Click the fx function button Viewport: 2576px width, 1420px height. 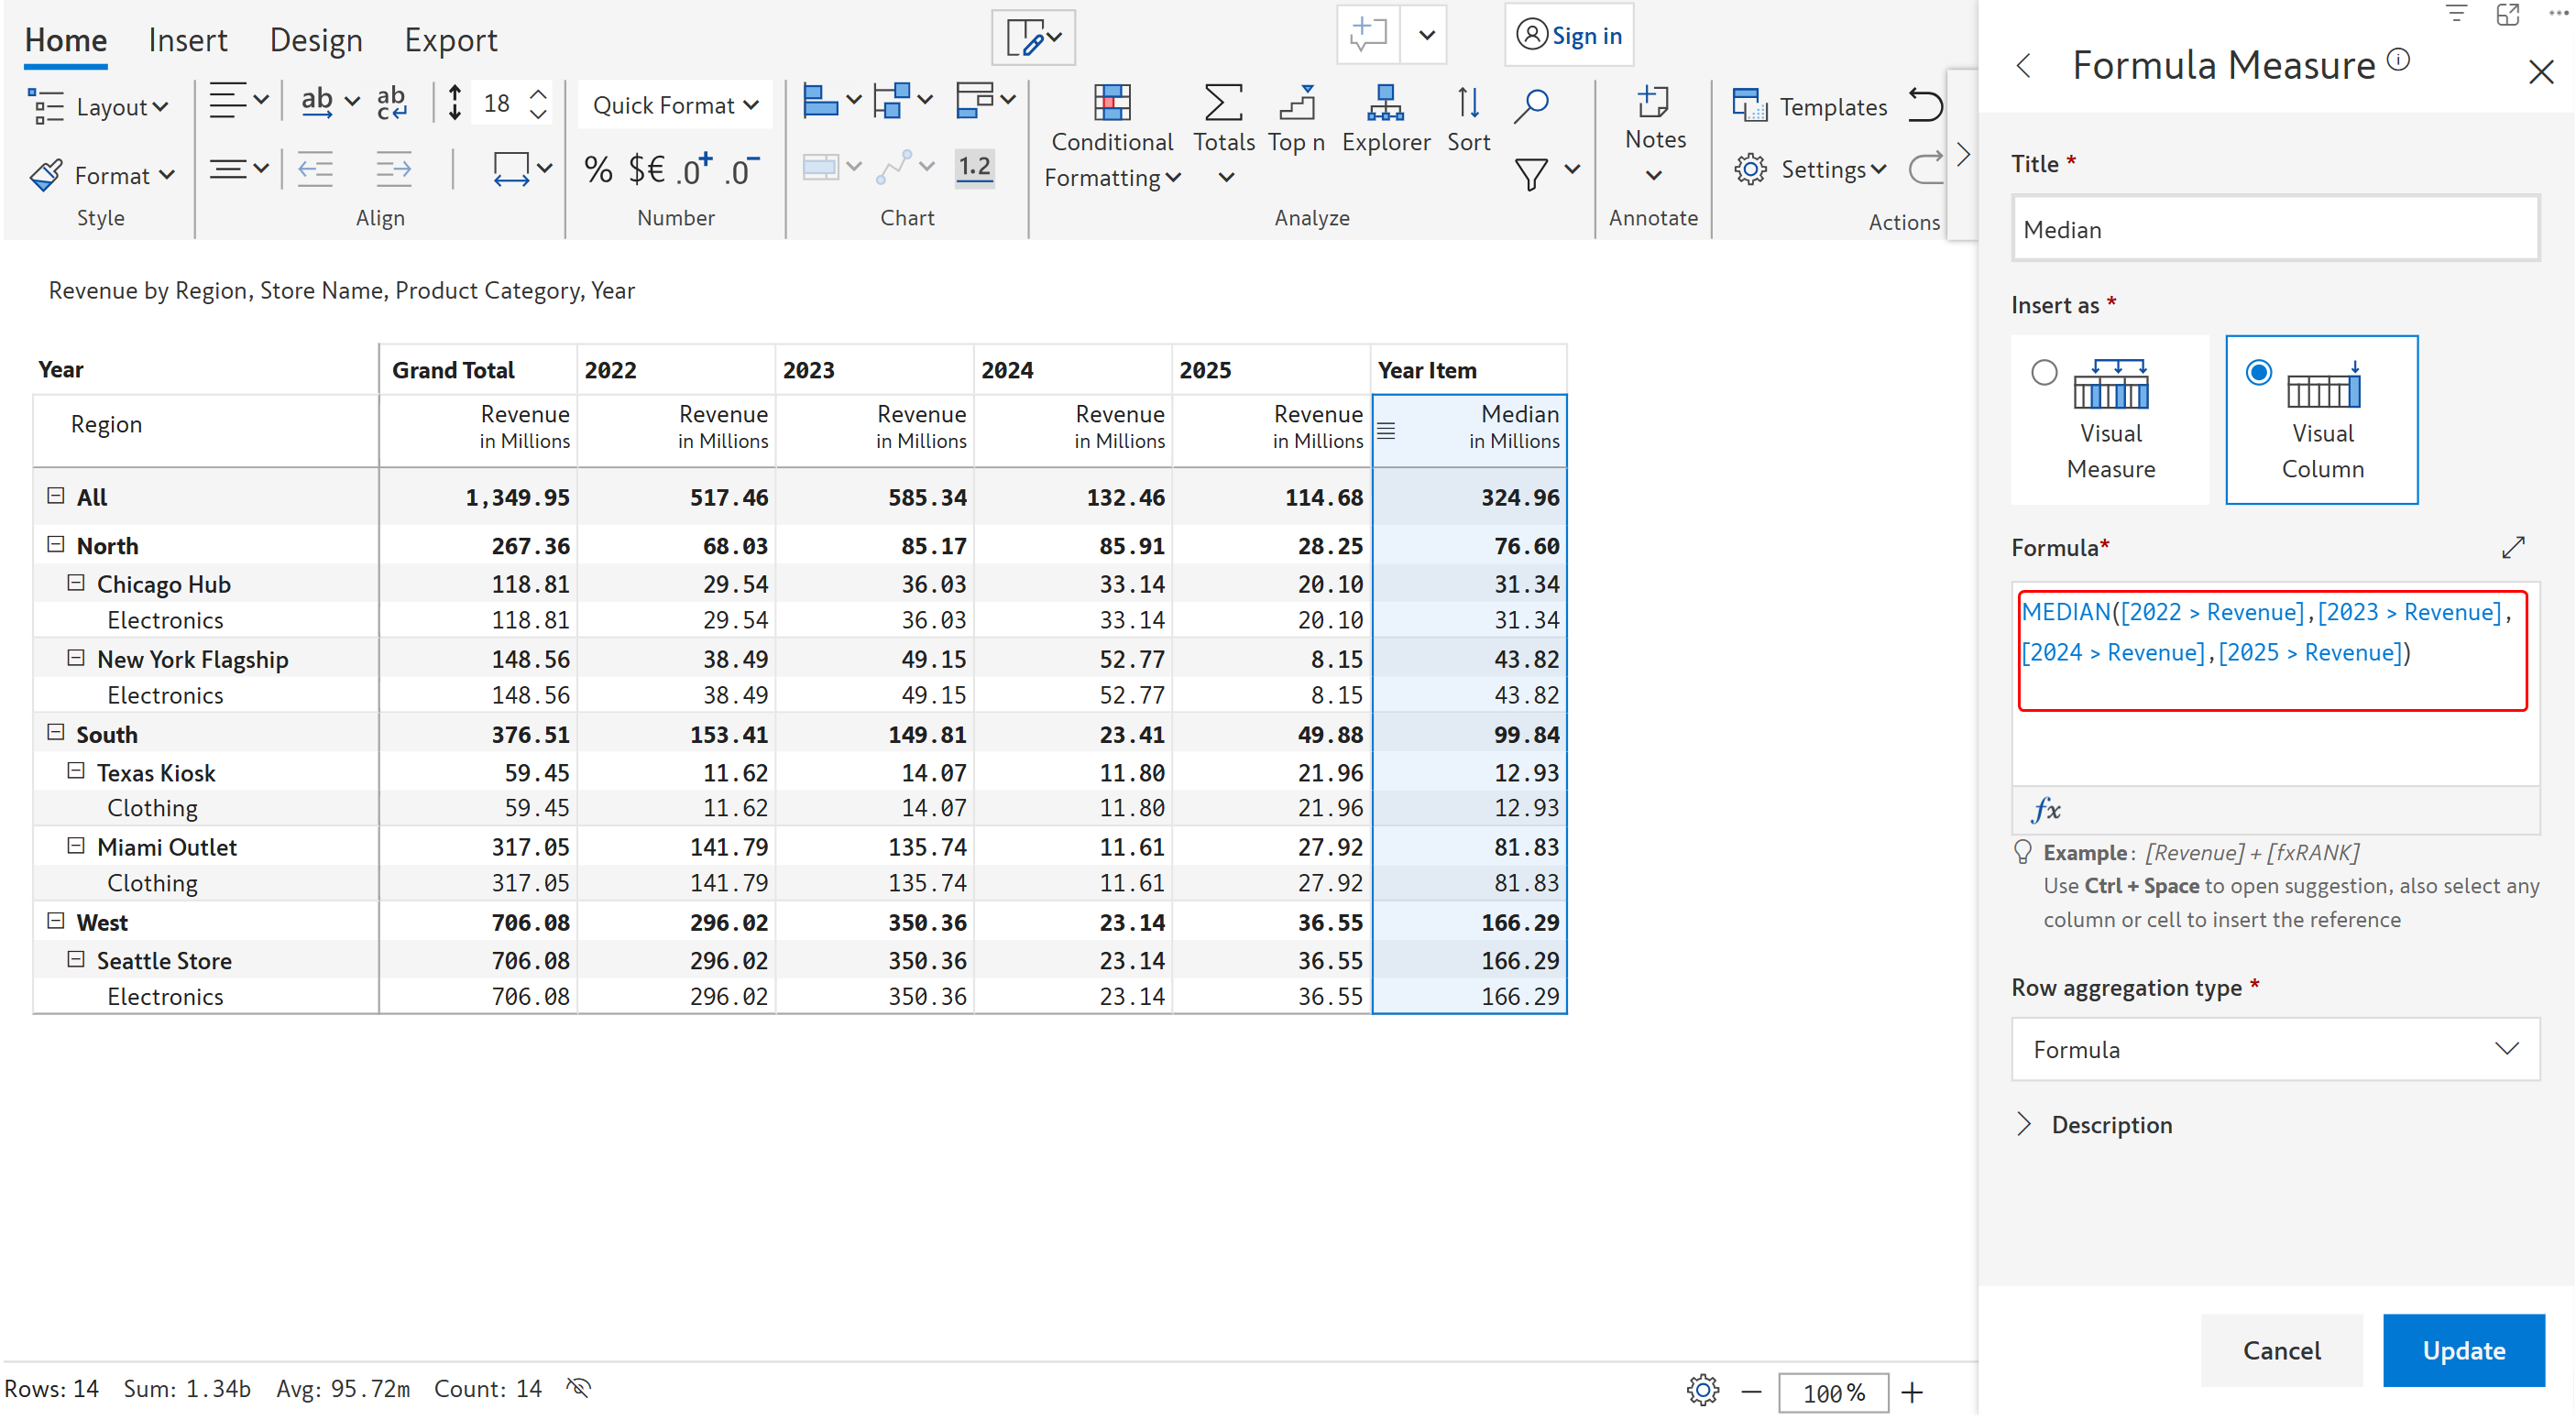click(2046, 809)
